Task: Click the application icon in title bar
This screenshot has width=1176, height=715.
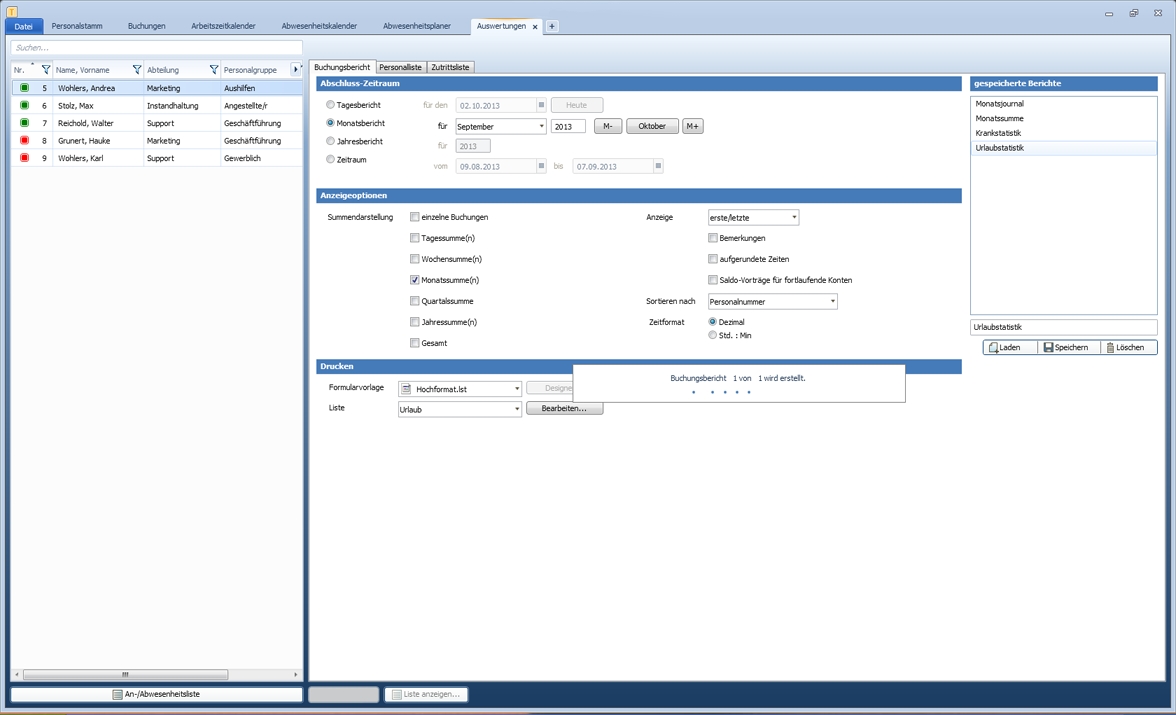Action: (12, 11)
